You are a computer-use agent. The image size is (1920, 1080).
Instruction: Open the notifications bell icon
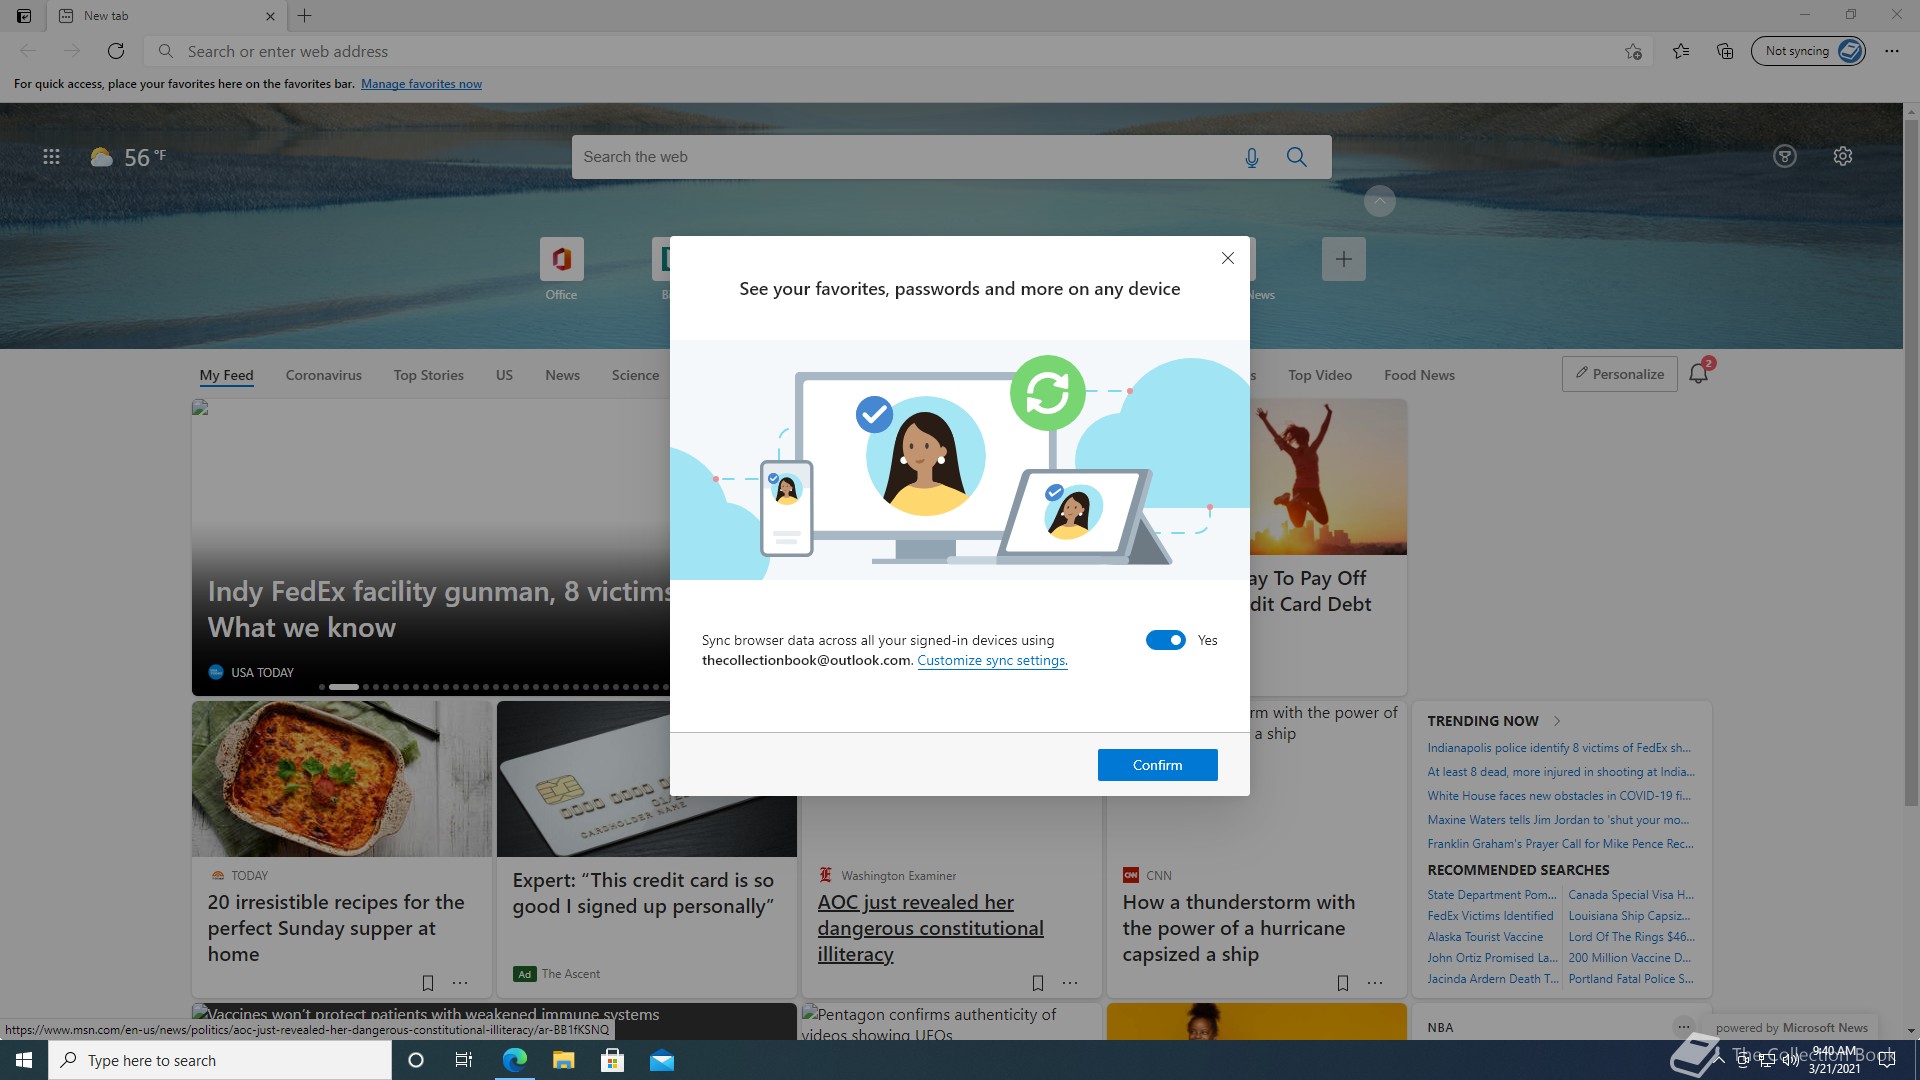point(1698,374)
